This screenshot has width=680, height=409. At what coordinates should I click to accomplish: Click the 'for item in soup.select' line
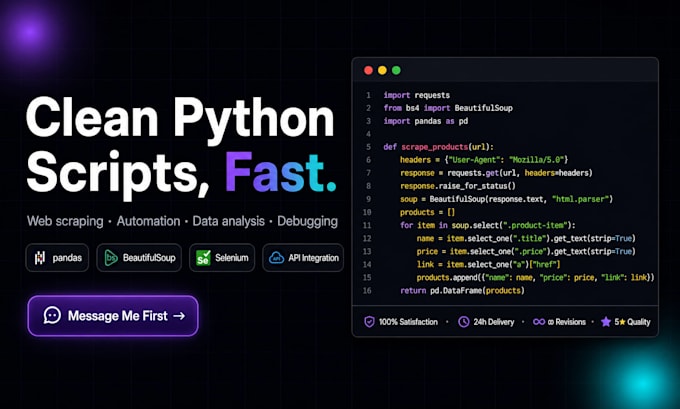point(487,225)
